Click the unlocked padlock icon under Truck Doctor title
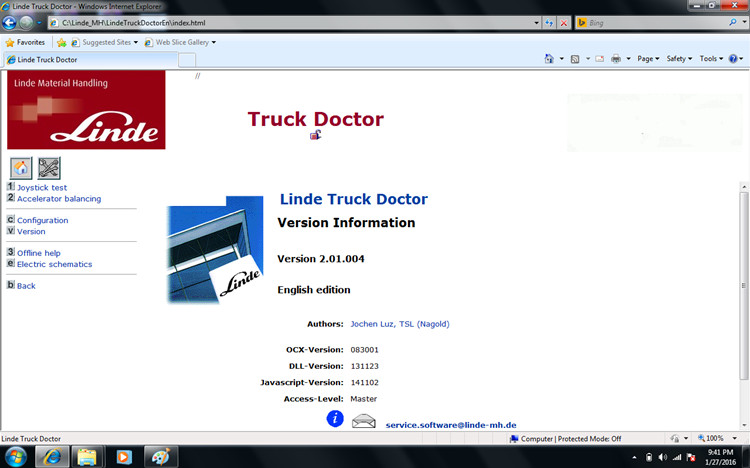Image resolution: width=750 pixels, height=468 pixels. coord(315,135)
